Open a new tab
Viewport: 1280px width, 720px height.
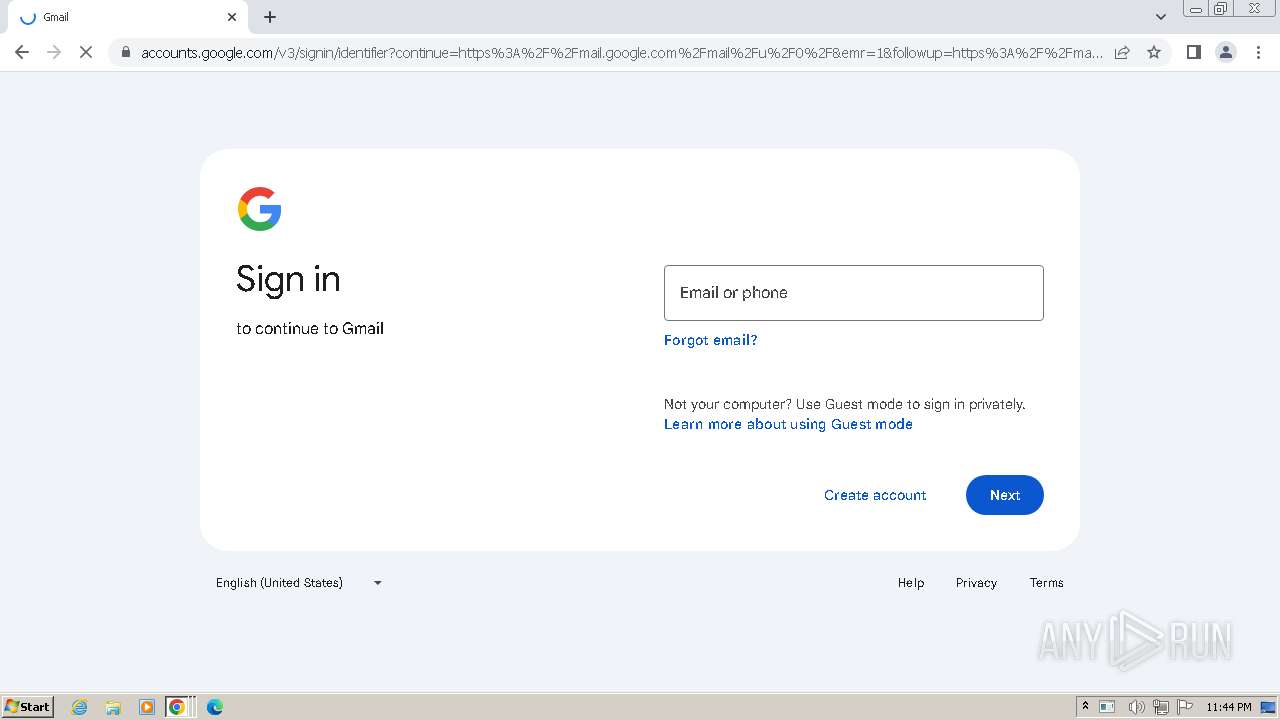point(270,17)
